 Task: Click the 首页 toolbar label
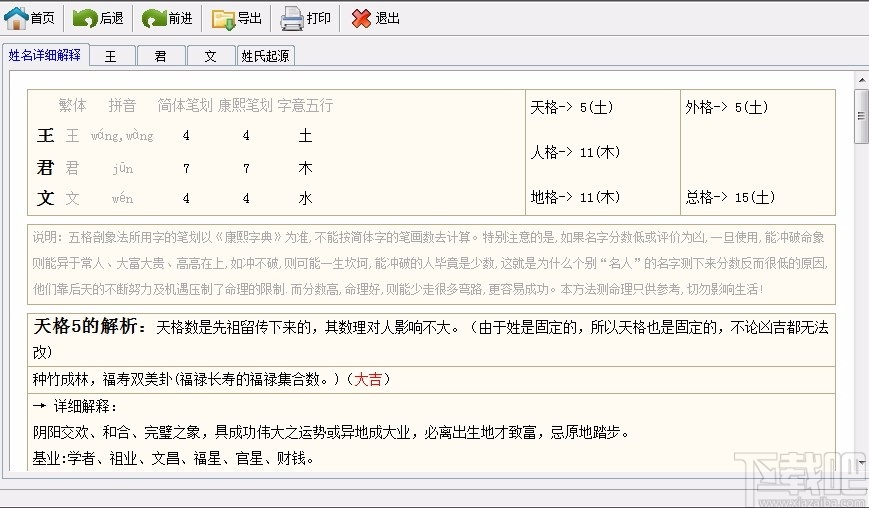tap(43, 18)
